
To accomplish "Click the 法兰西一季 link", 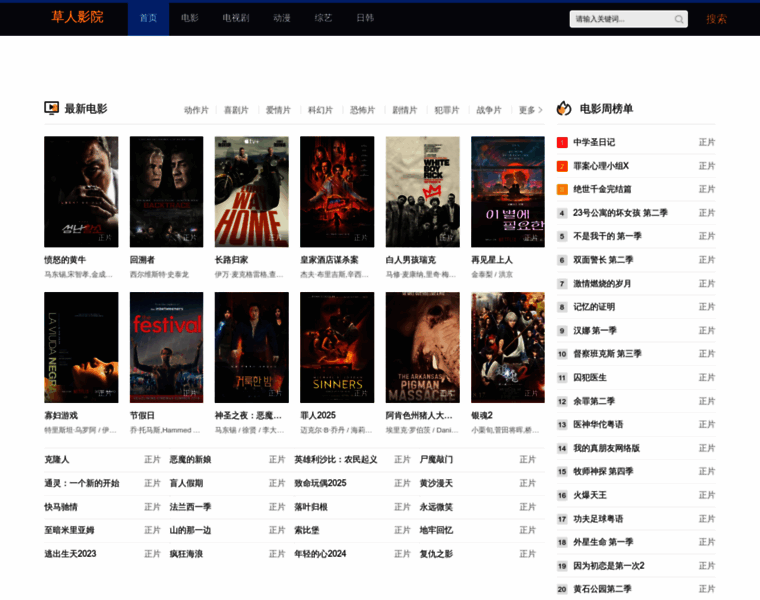I will point(190,507).
